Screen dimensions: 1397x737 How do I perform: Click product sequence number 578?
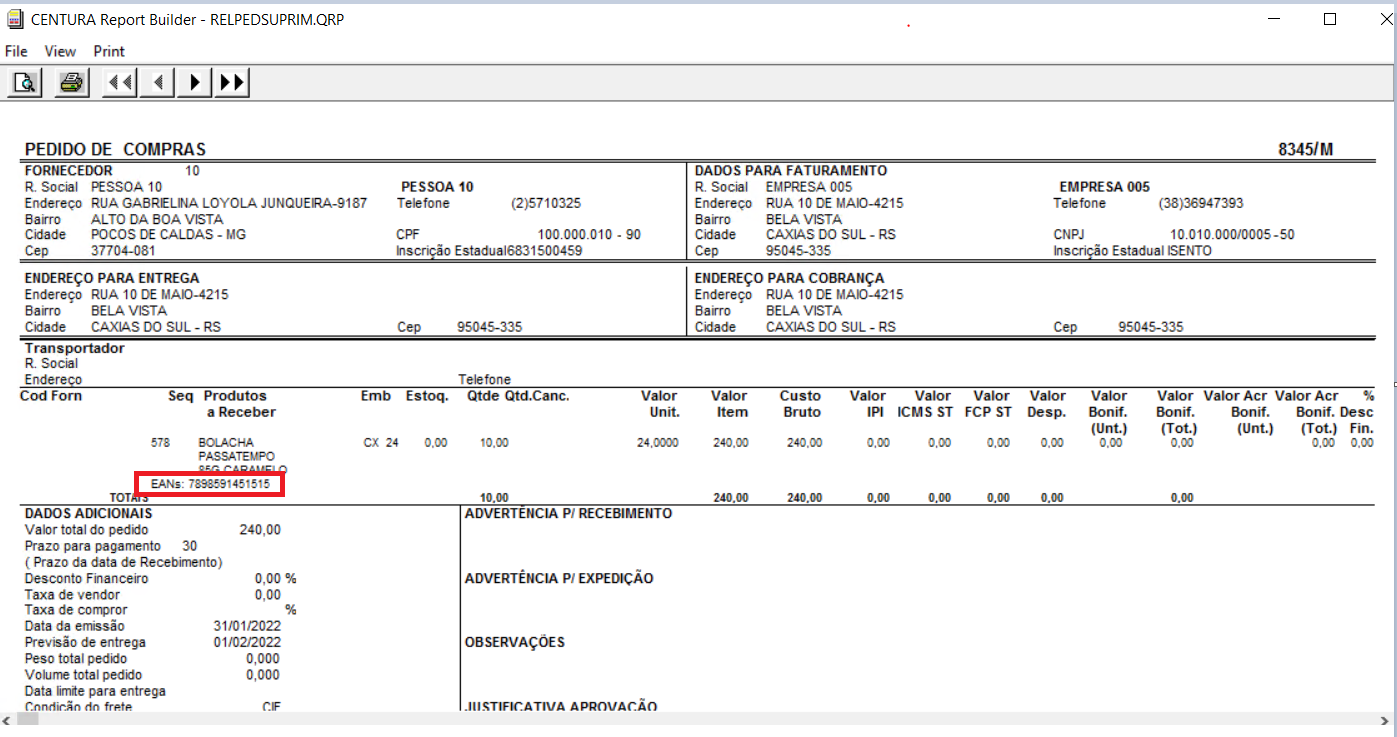(x=160, y=442)
